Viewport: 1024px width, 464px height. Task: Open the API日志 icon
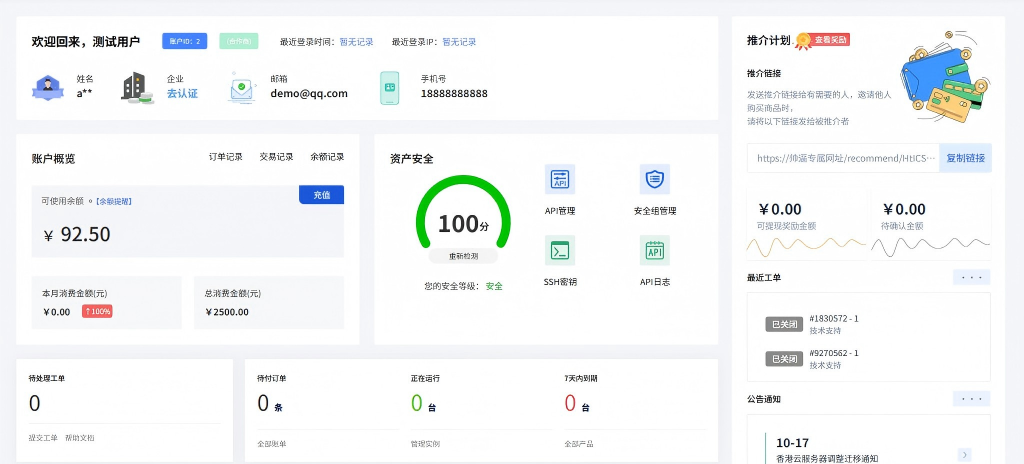coord(655,250)
